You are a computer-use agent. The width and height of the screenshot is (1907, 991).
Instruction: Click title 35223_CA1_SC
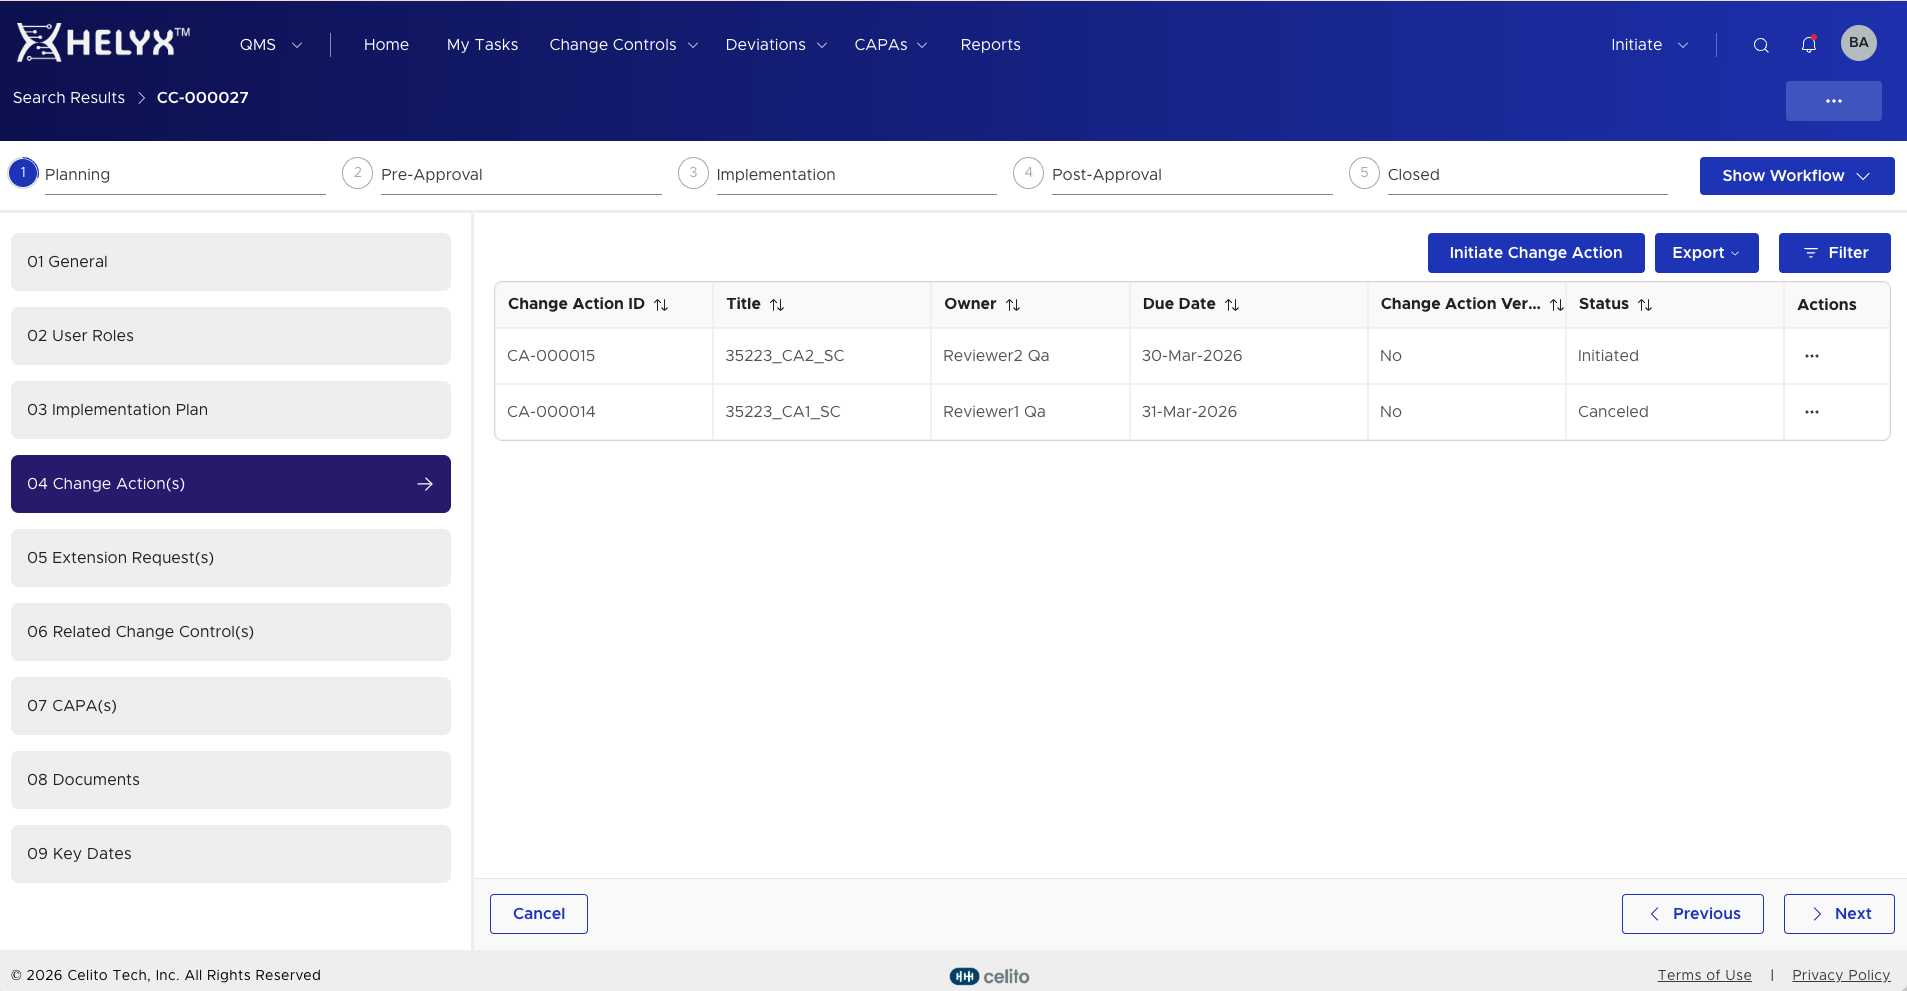click(x=783, y=412)
